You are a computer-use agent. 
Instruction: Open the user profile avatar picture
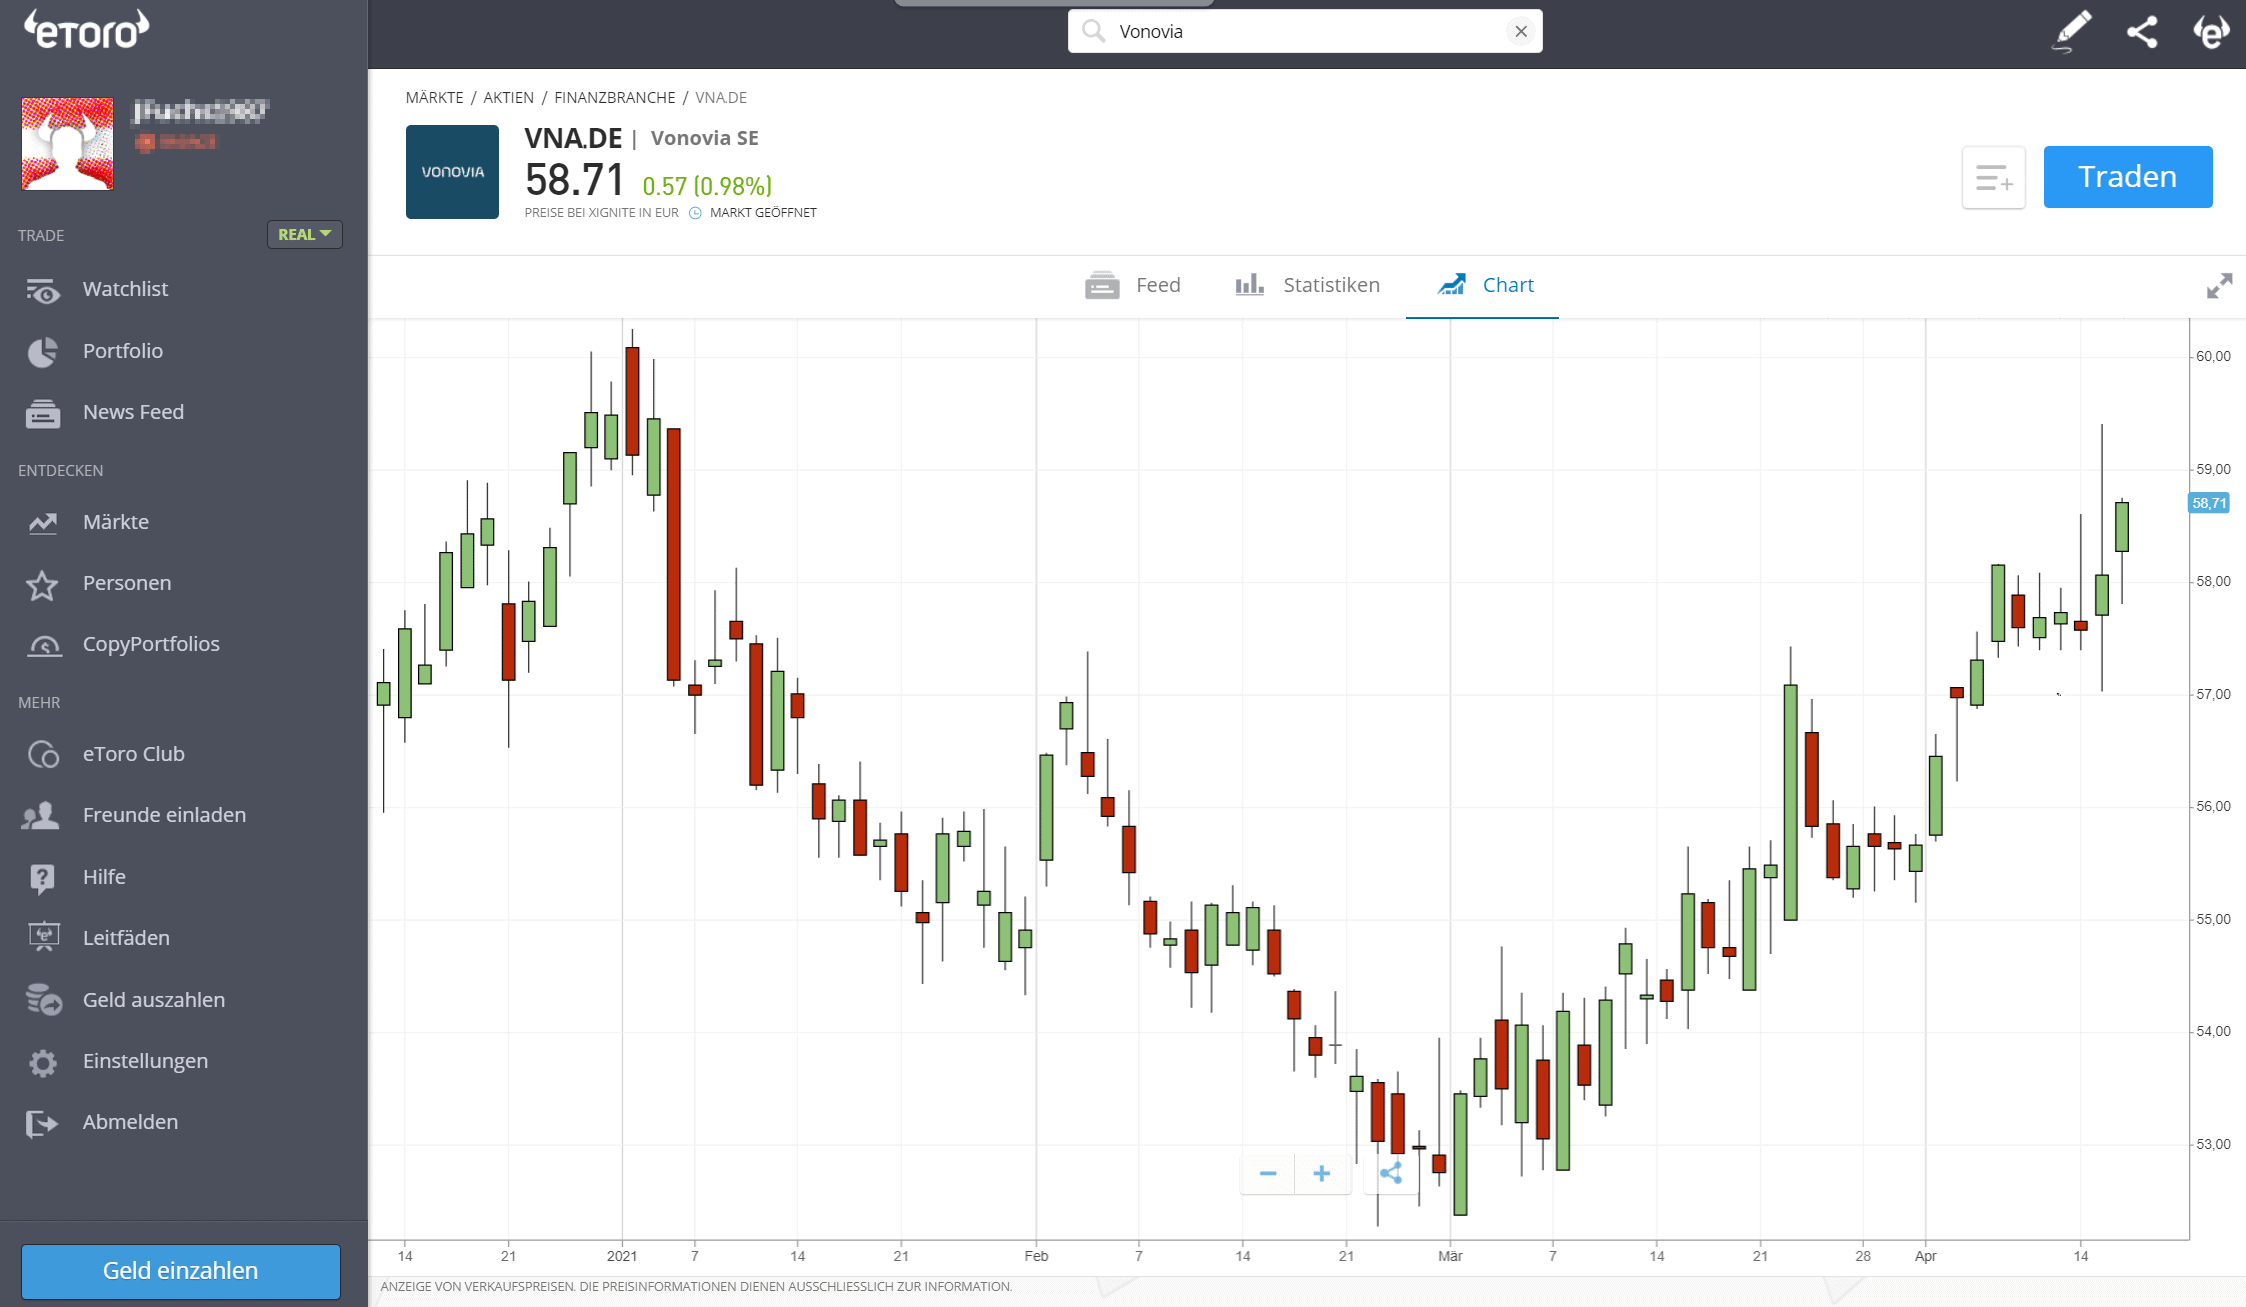pos(68,144)
